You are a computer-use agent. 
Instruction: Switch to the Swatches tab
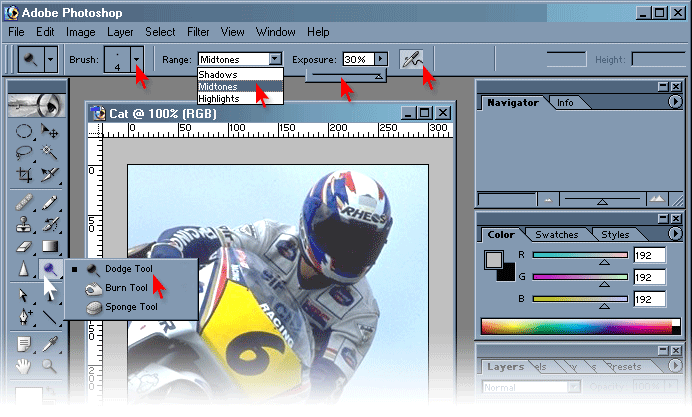click(557, 235)
